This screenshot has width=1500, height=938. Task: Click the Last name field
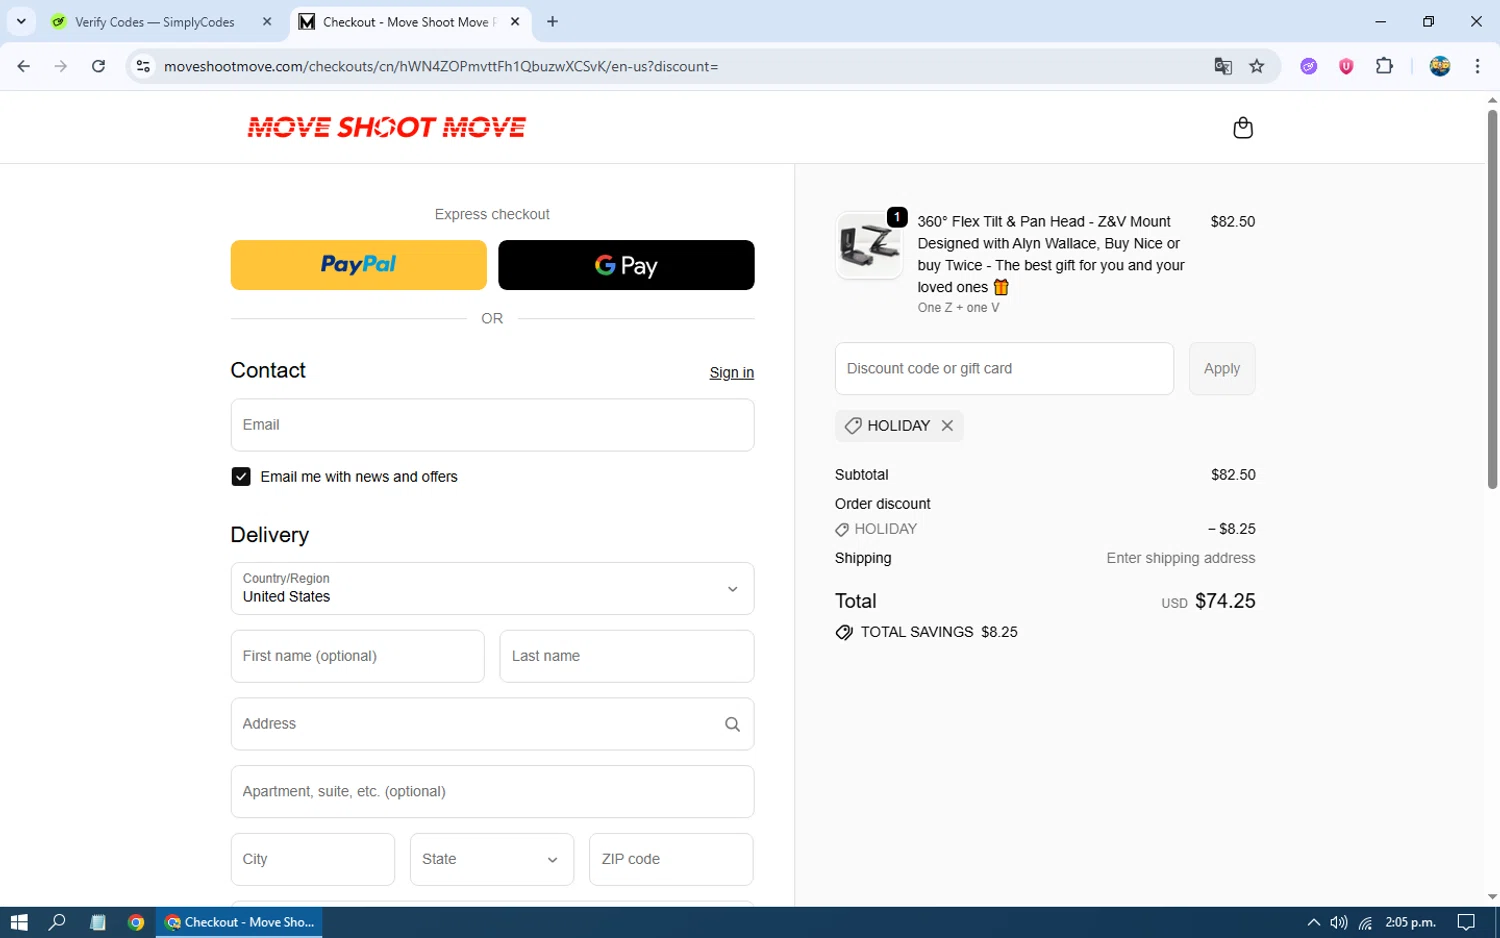pyautogui.click(x=627, y=656)
